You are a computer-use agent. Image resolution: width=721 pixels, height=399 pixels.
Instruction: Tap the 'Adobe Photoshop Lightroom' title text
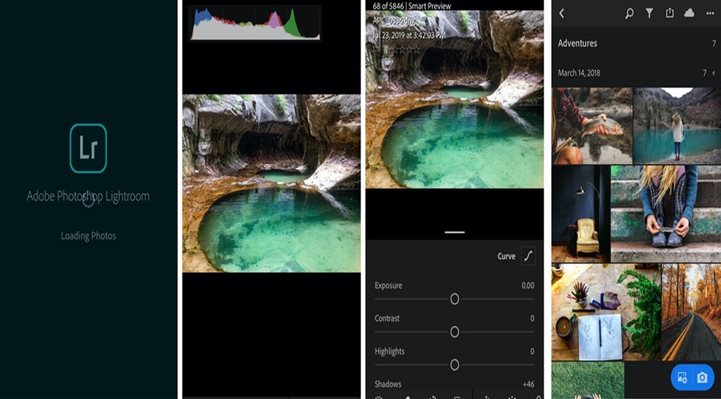point(88,196)
